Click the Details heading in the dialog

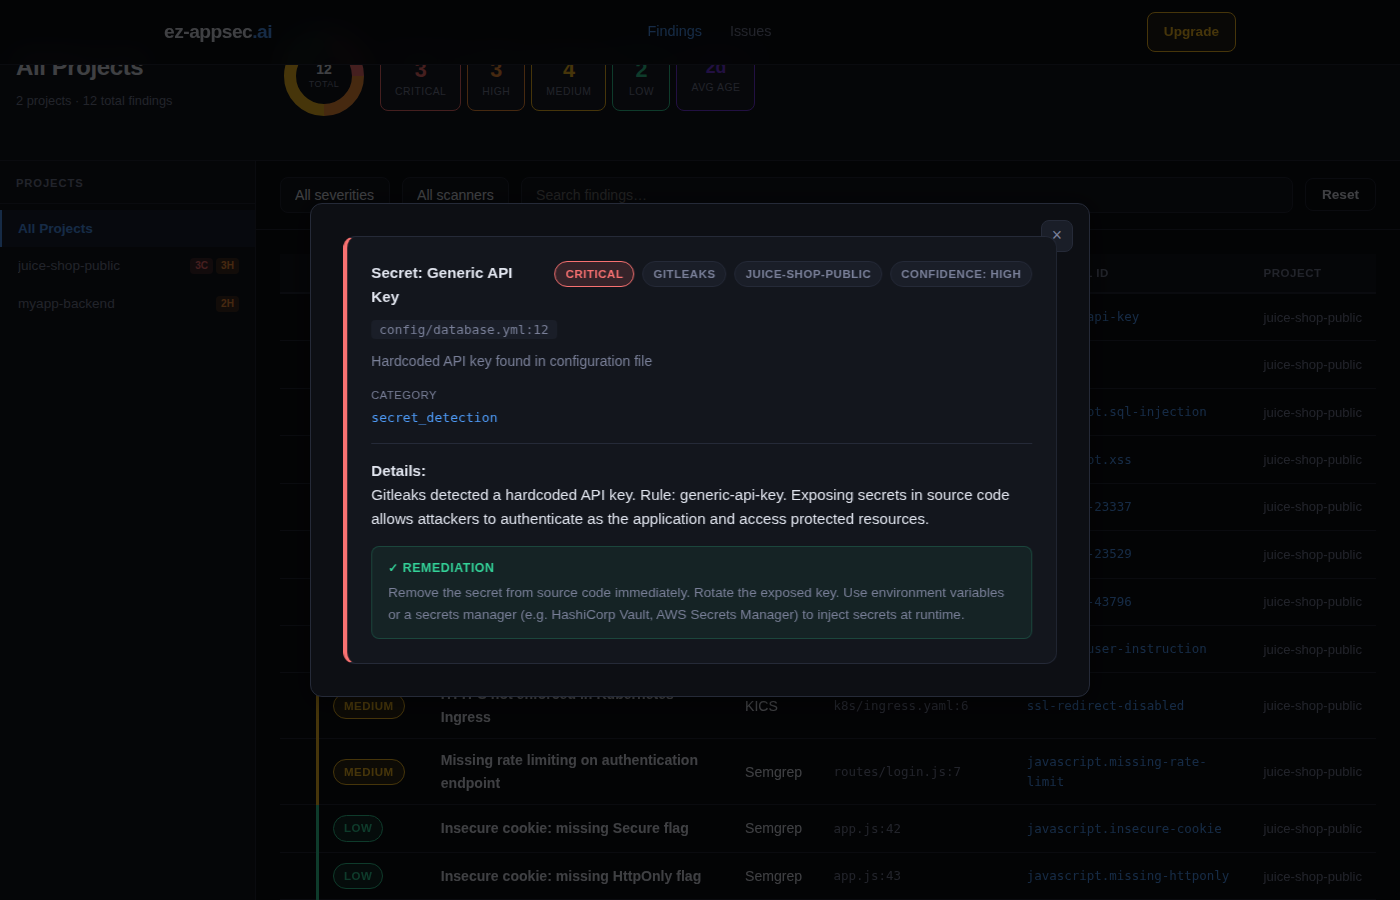pos(398,471)
